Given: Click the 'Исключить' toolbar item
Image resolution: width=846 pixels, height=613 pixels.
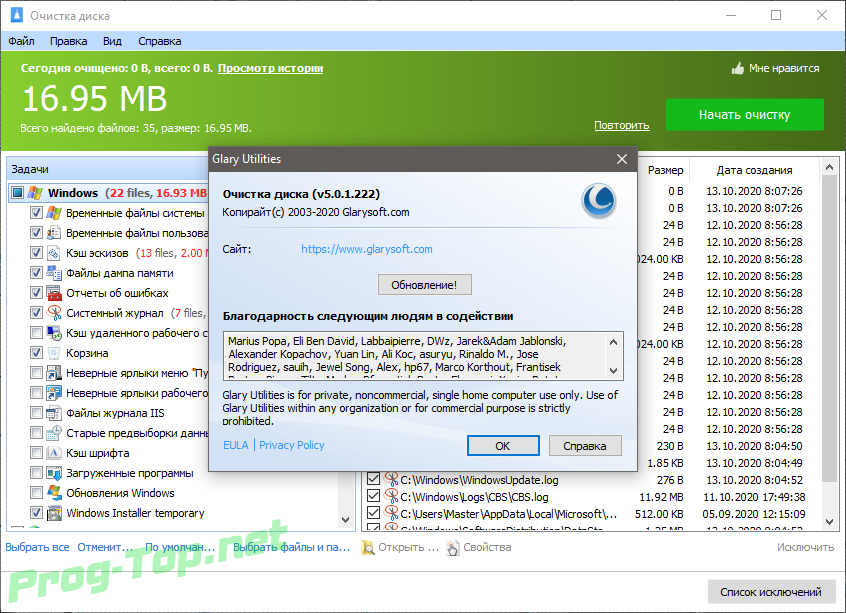Looking at the screenshot, I should (806, 547).
